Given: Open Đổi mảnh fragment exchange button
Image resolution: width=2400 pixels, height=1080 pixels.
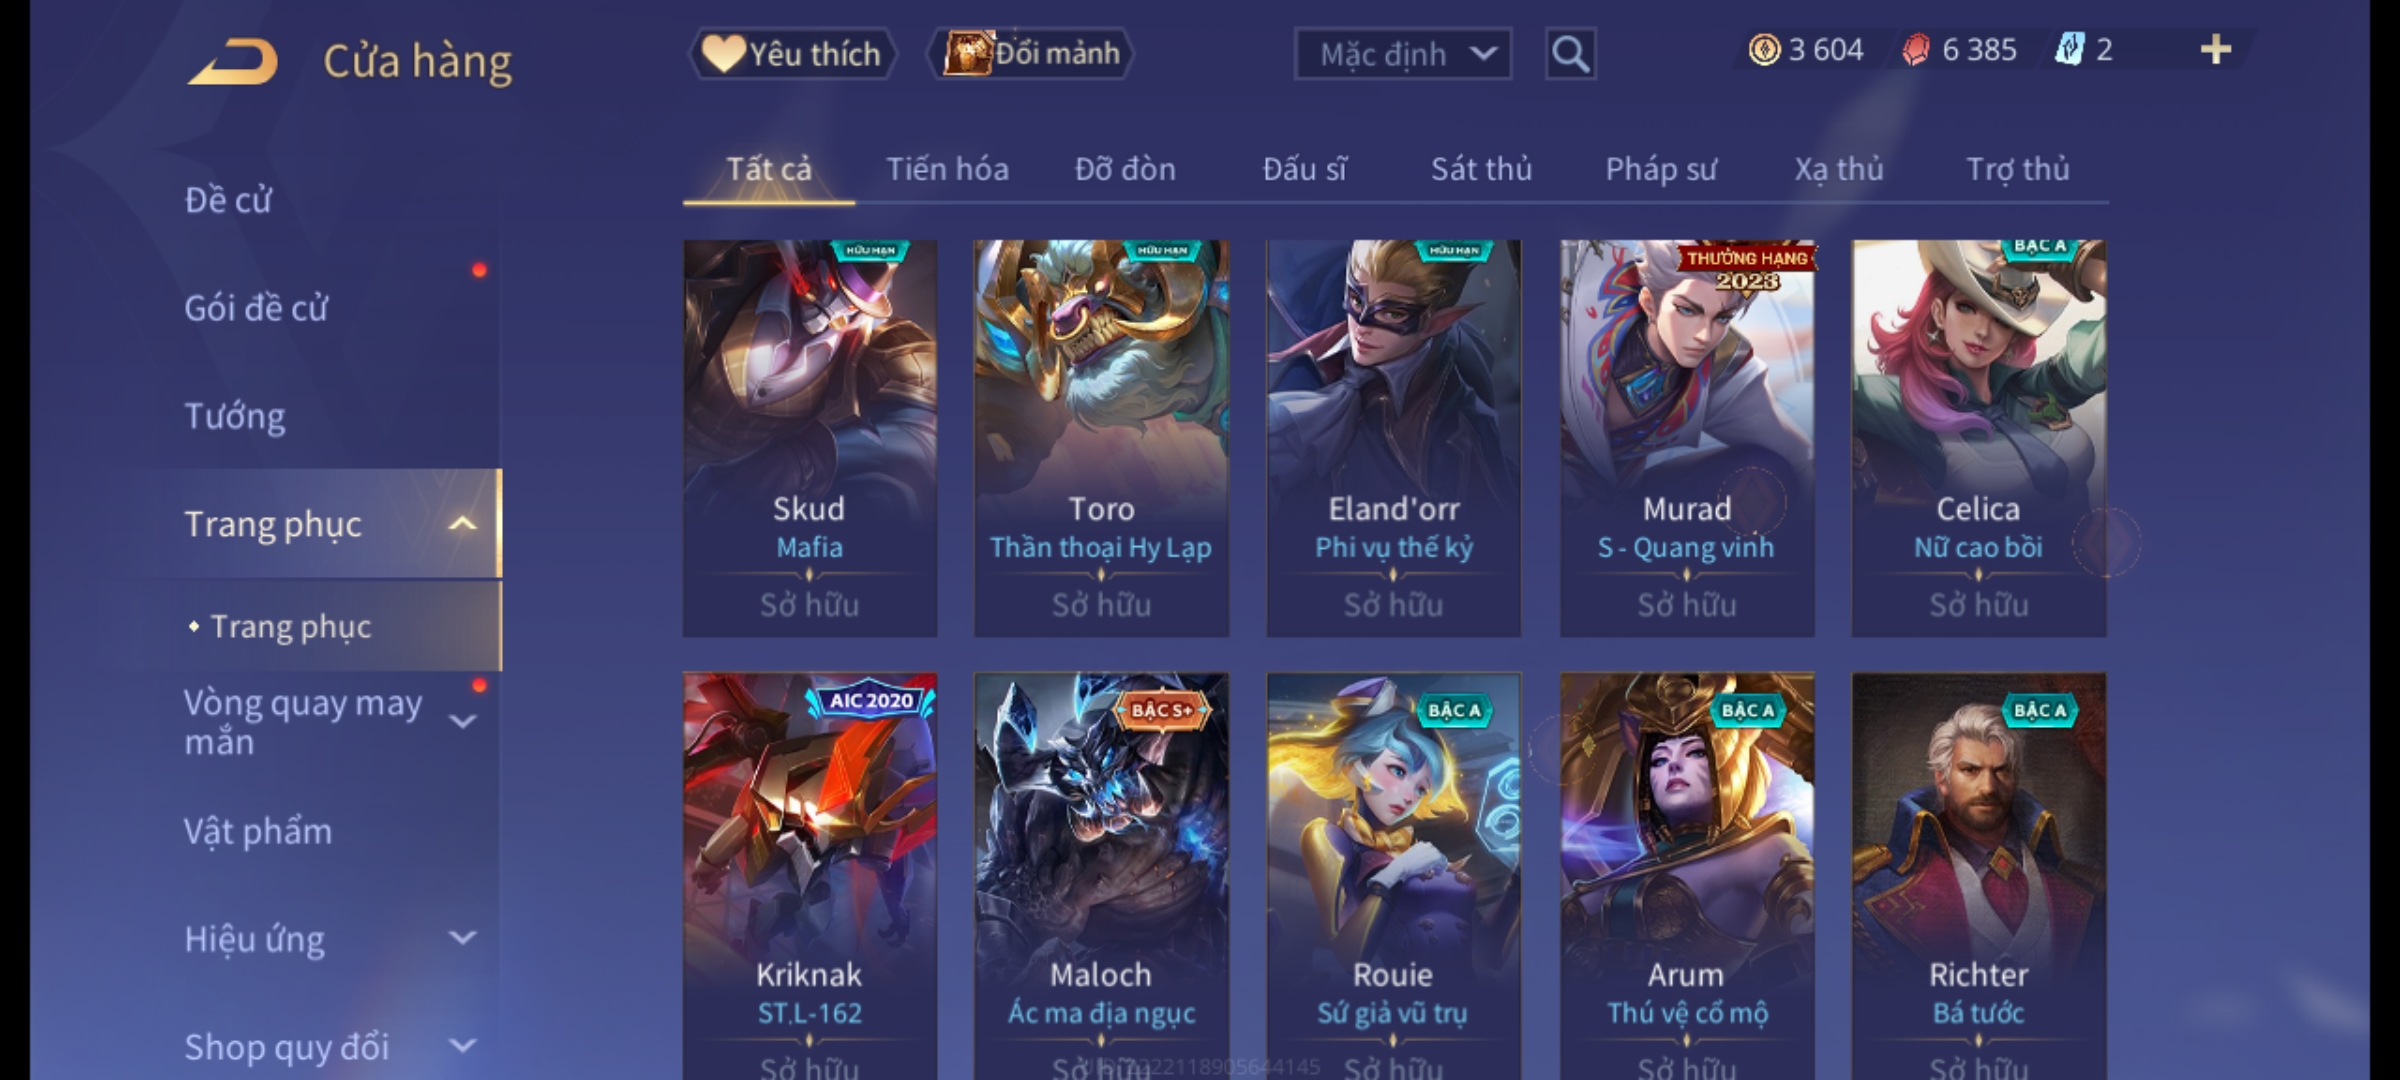Looking at the screenshot, I should click(1031, 53).
